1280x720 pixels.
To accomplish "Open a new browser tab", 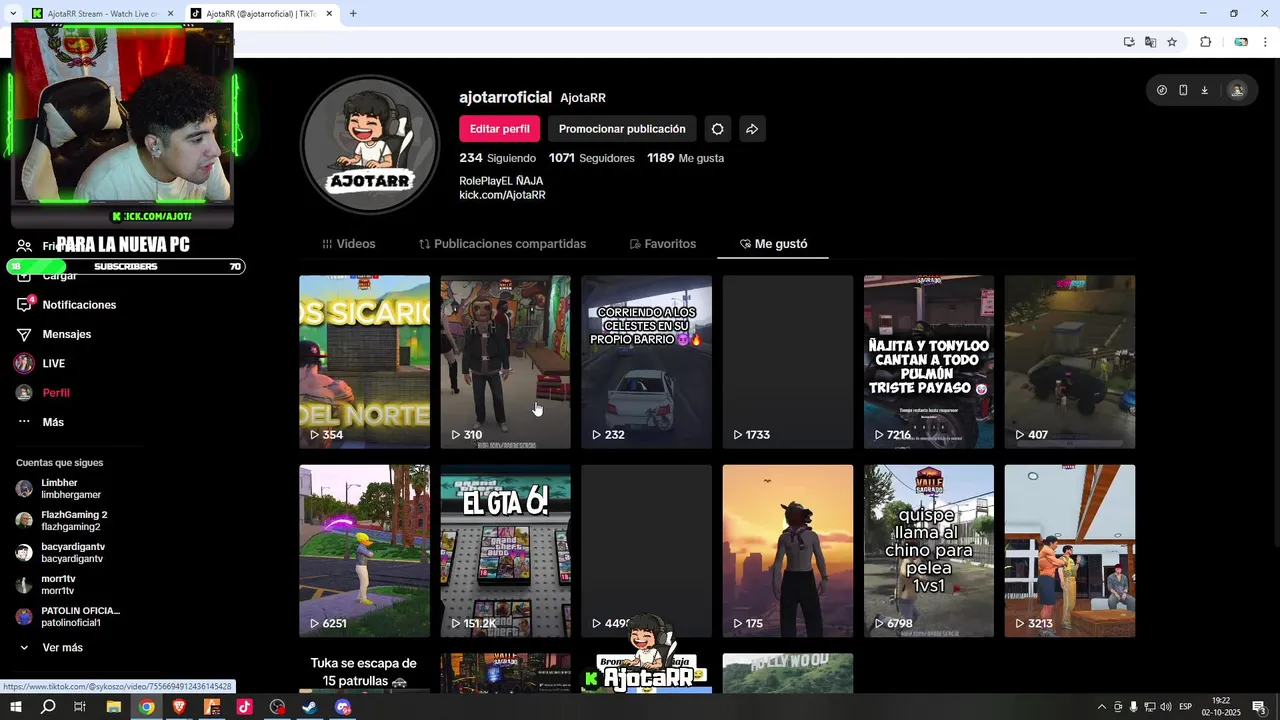I will pyautogui.click(x=353, y=14).
